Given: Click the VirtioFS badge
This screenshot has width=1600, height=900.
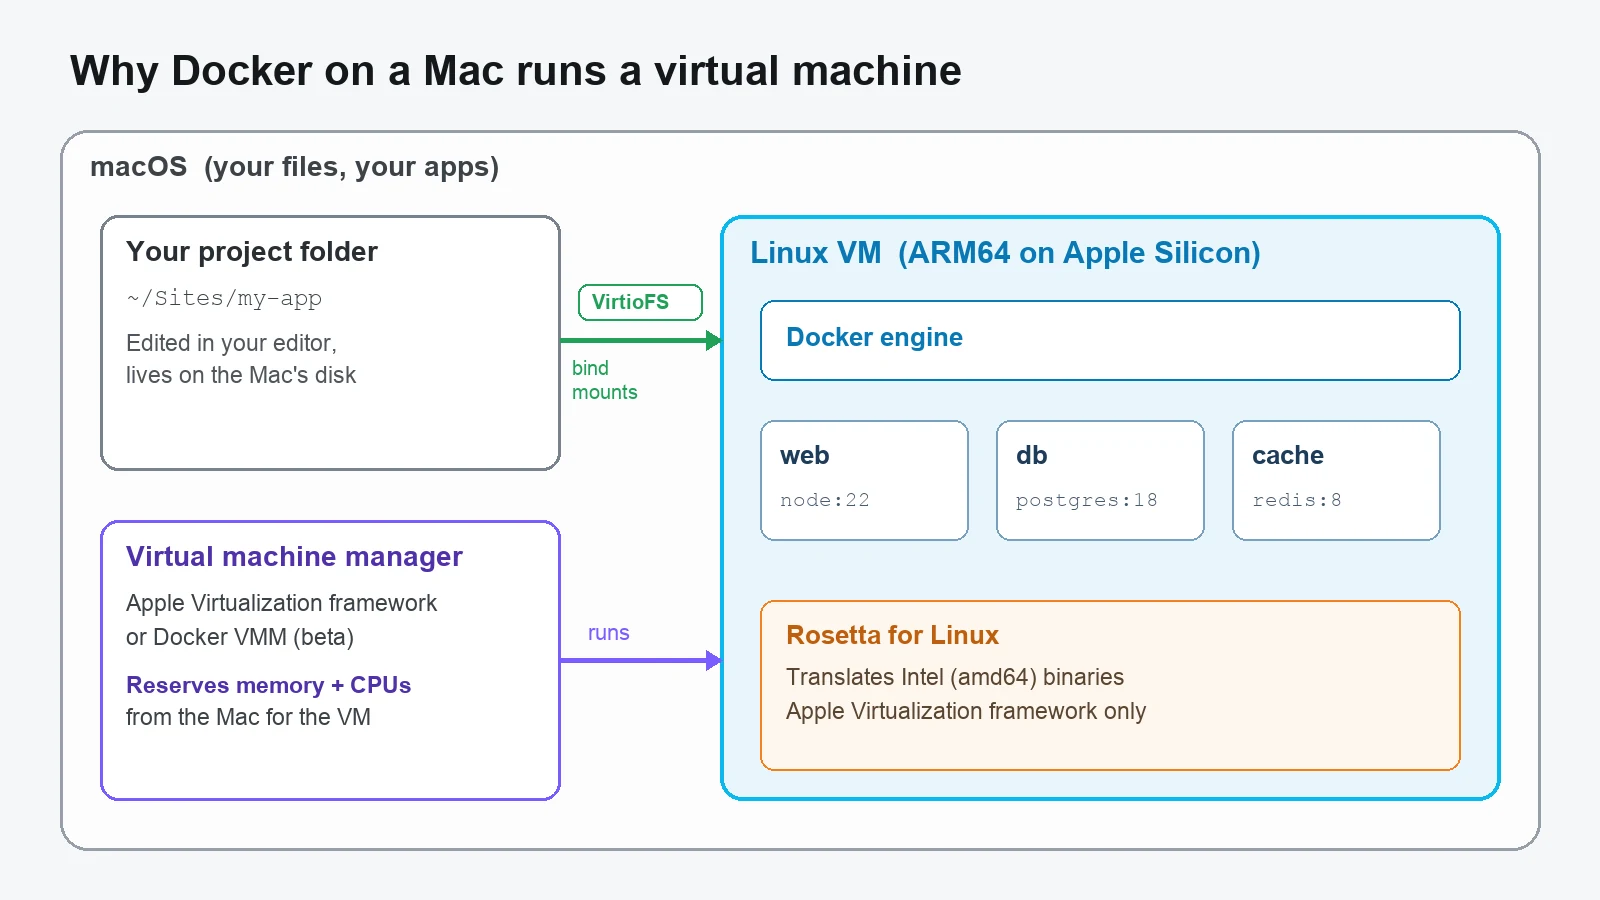Looking at the screenshot, I should pyautogui.click(x=640, y=302).
